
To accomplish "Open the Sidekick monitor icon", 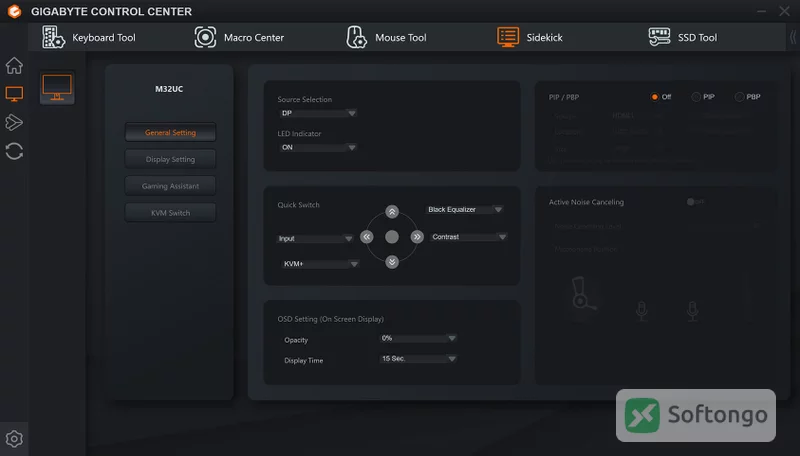I will click(508, 37).
